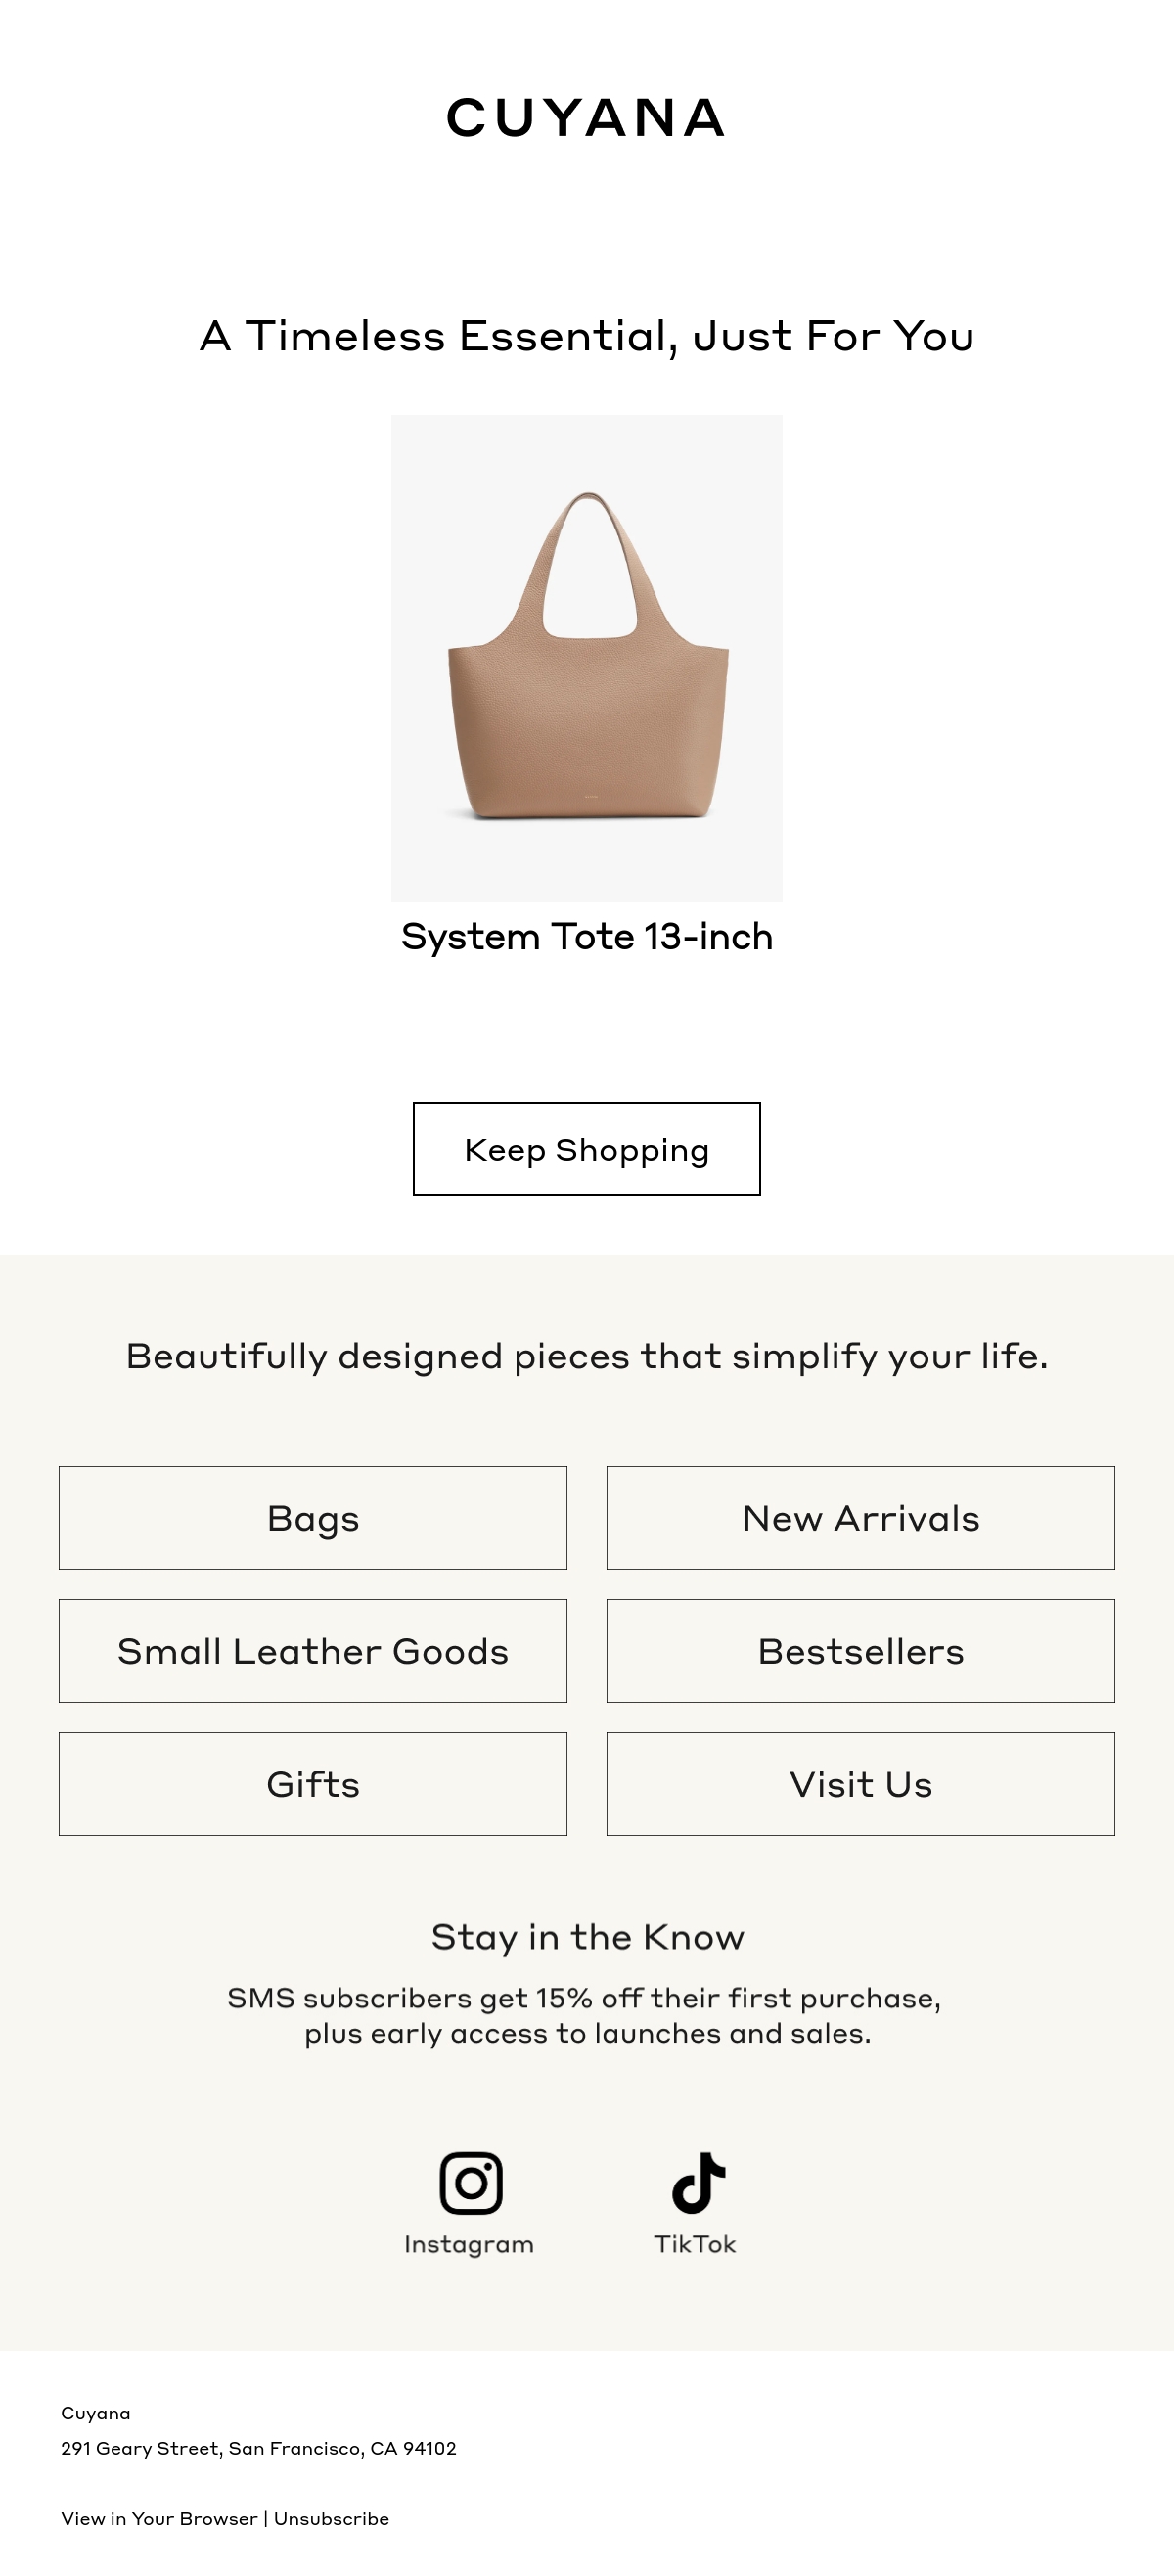Click the CUYANA logo at top
1174x2576 pixels.
[586, 118]
